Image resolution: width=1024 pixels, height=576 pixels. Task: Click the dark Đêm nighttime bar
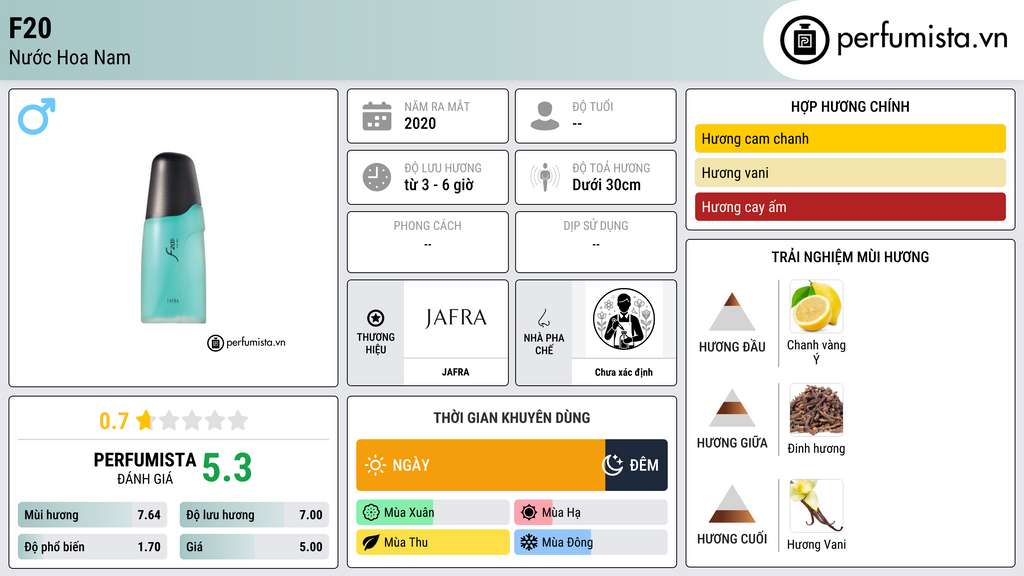(636, 465)
